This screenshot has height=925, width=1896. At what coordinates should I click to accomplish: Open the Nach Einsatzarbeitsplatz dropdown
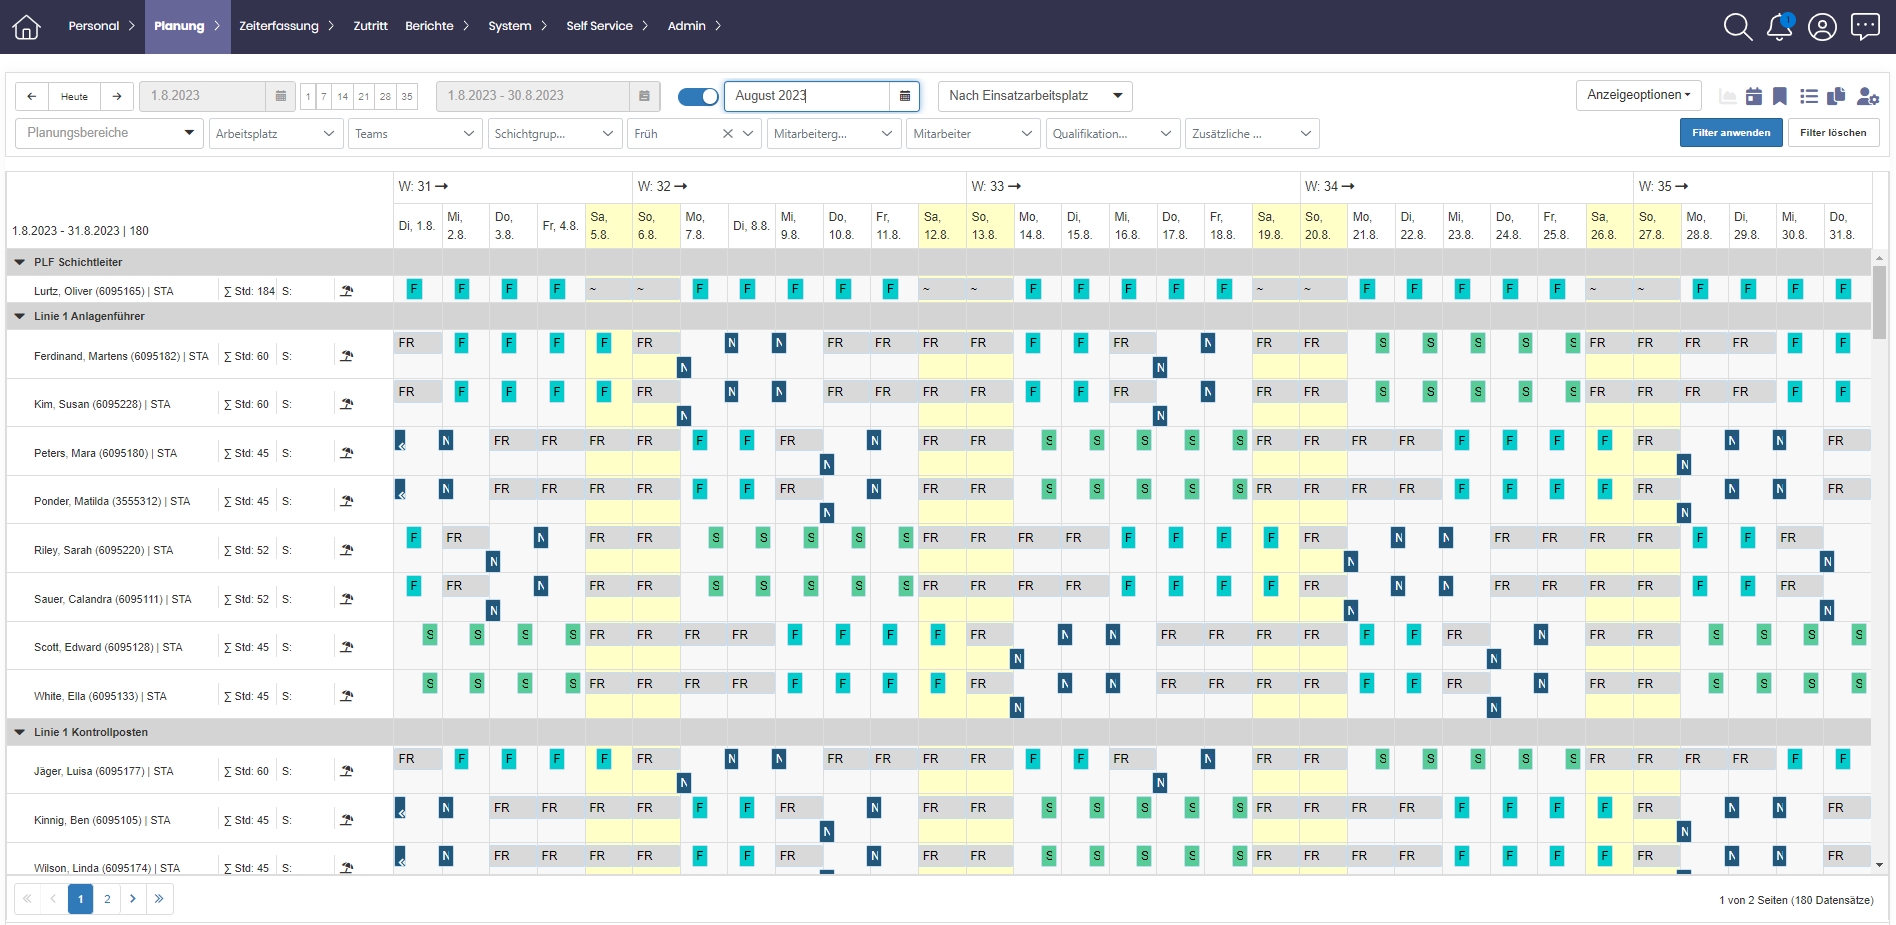1034,96
